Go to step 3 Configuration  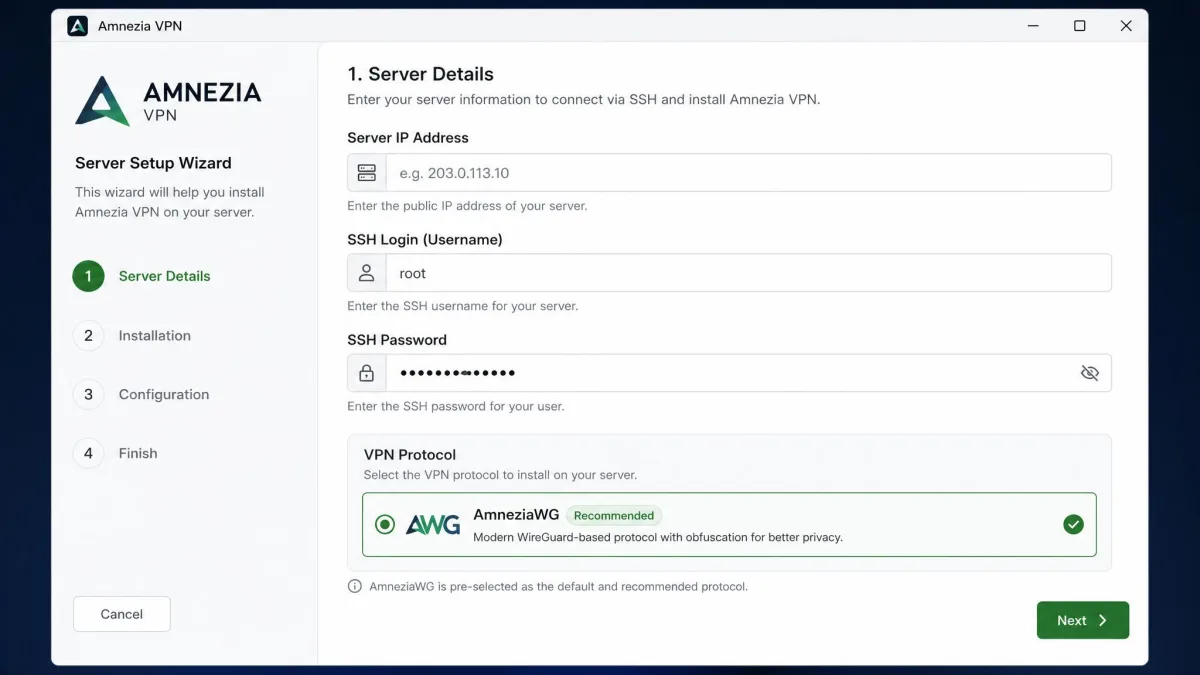141,394
